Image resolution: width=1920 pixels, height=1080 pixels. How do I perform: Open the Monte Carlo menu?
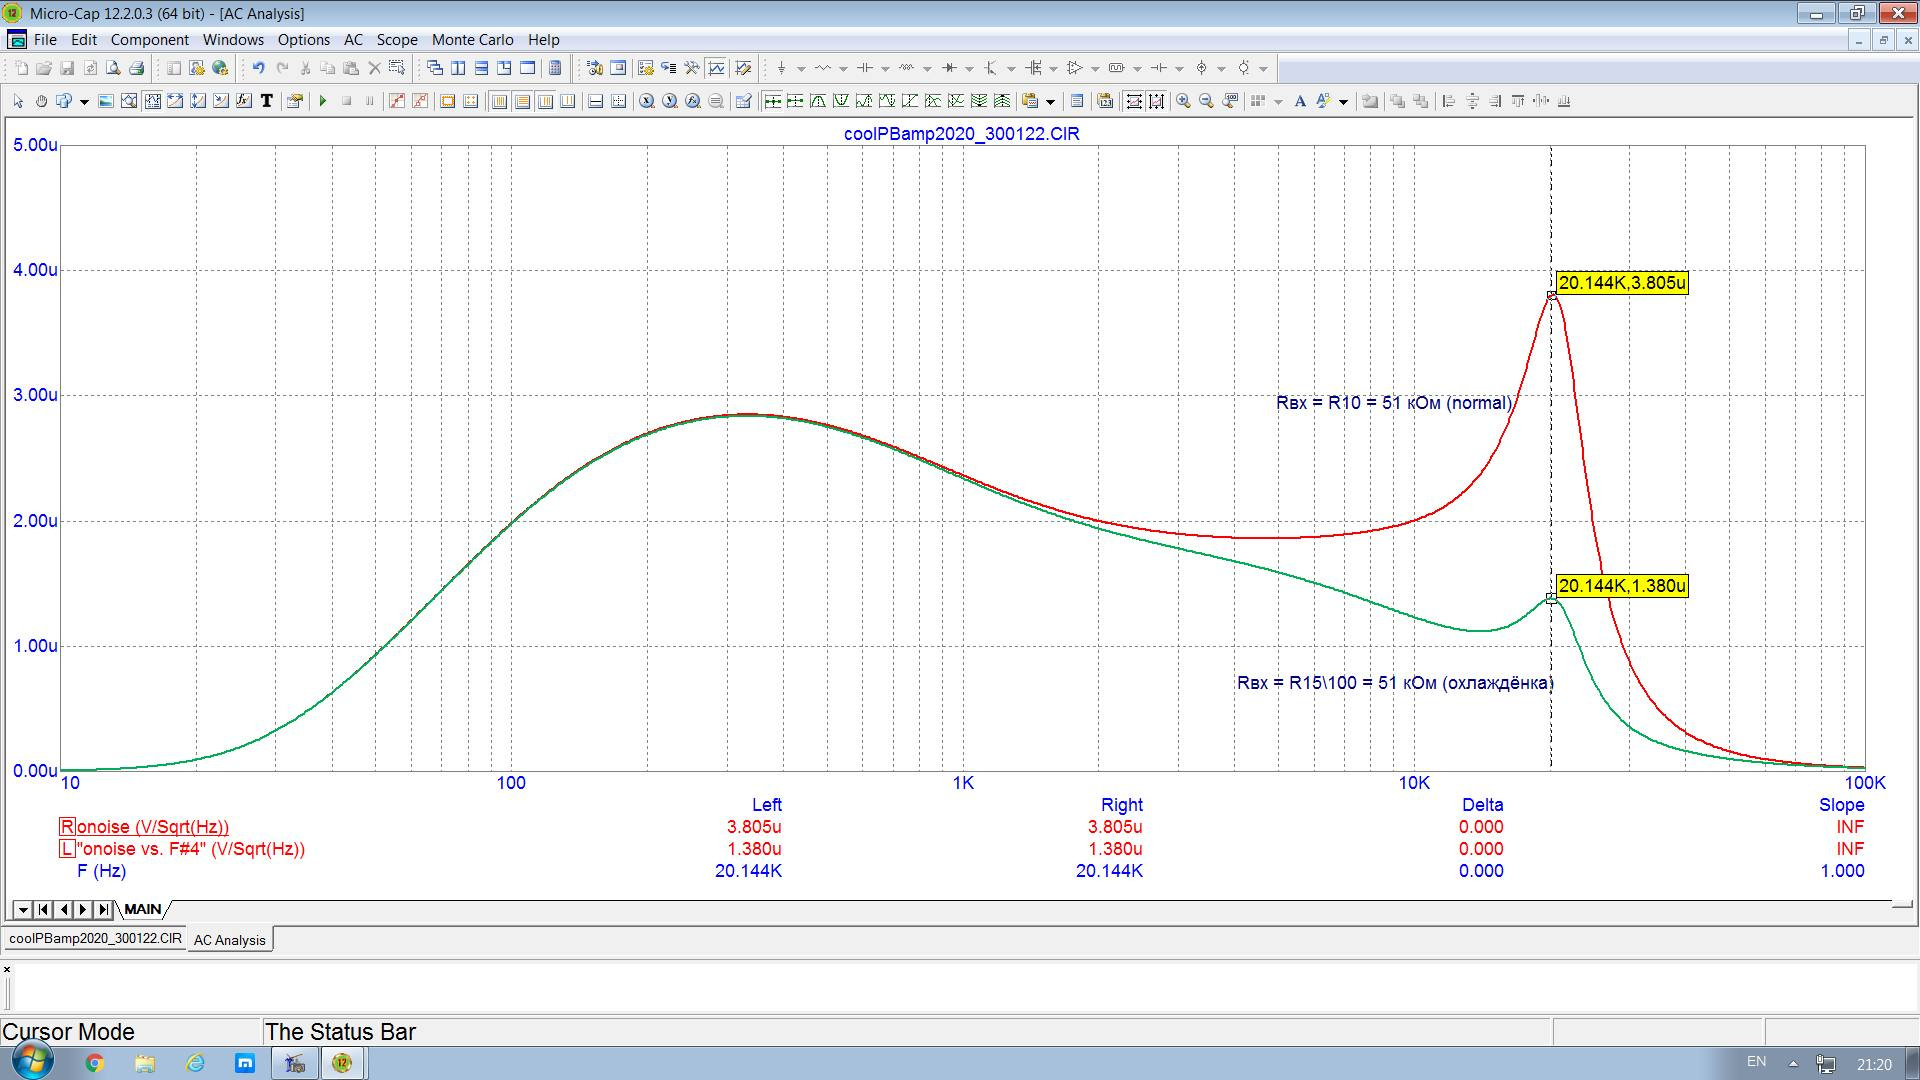[472, 40]
